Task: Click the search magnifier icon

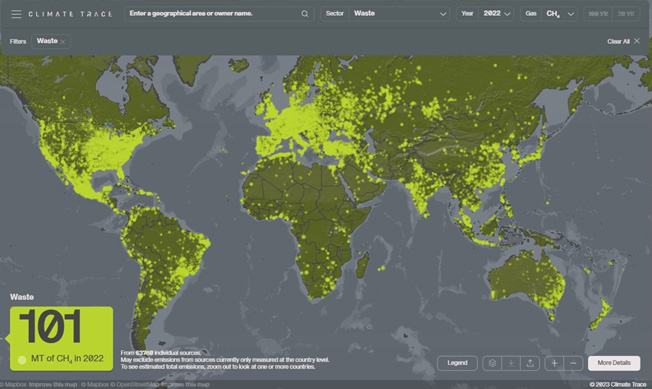Action: 305,14
